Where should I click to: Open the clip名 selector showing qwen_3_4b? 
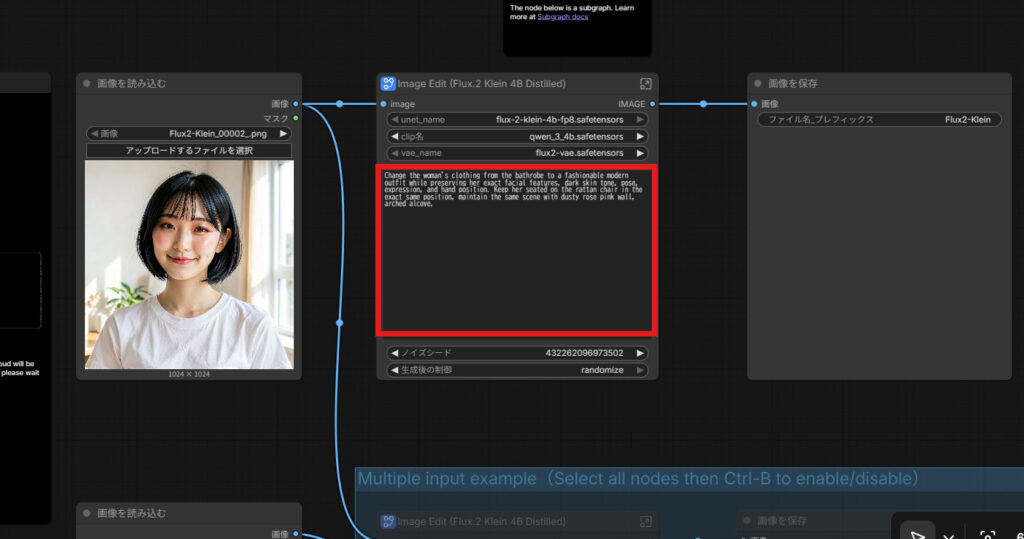coord(517,136)
